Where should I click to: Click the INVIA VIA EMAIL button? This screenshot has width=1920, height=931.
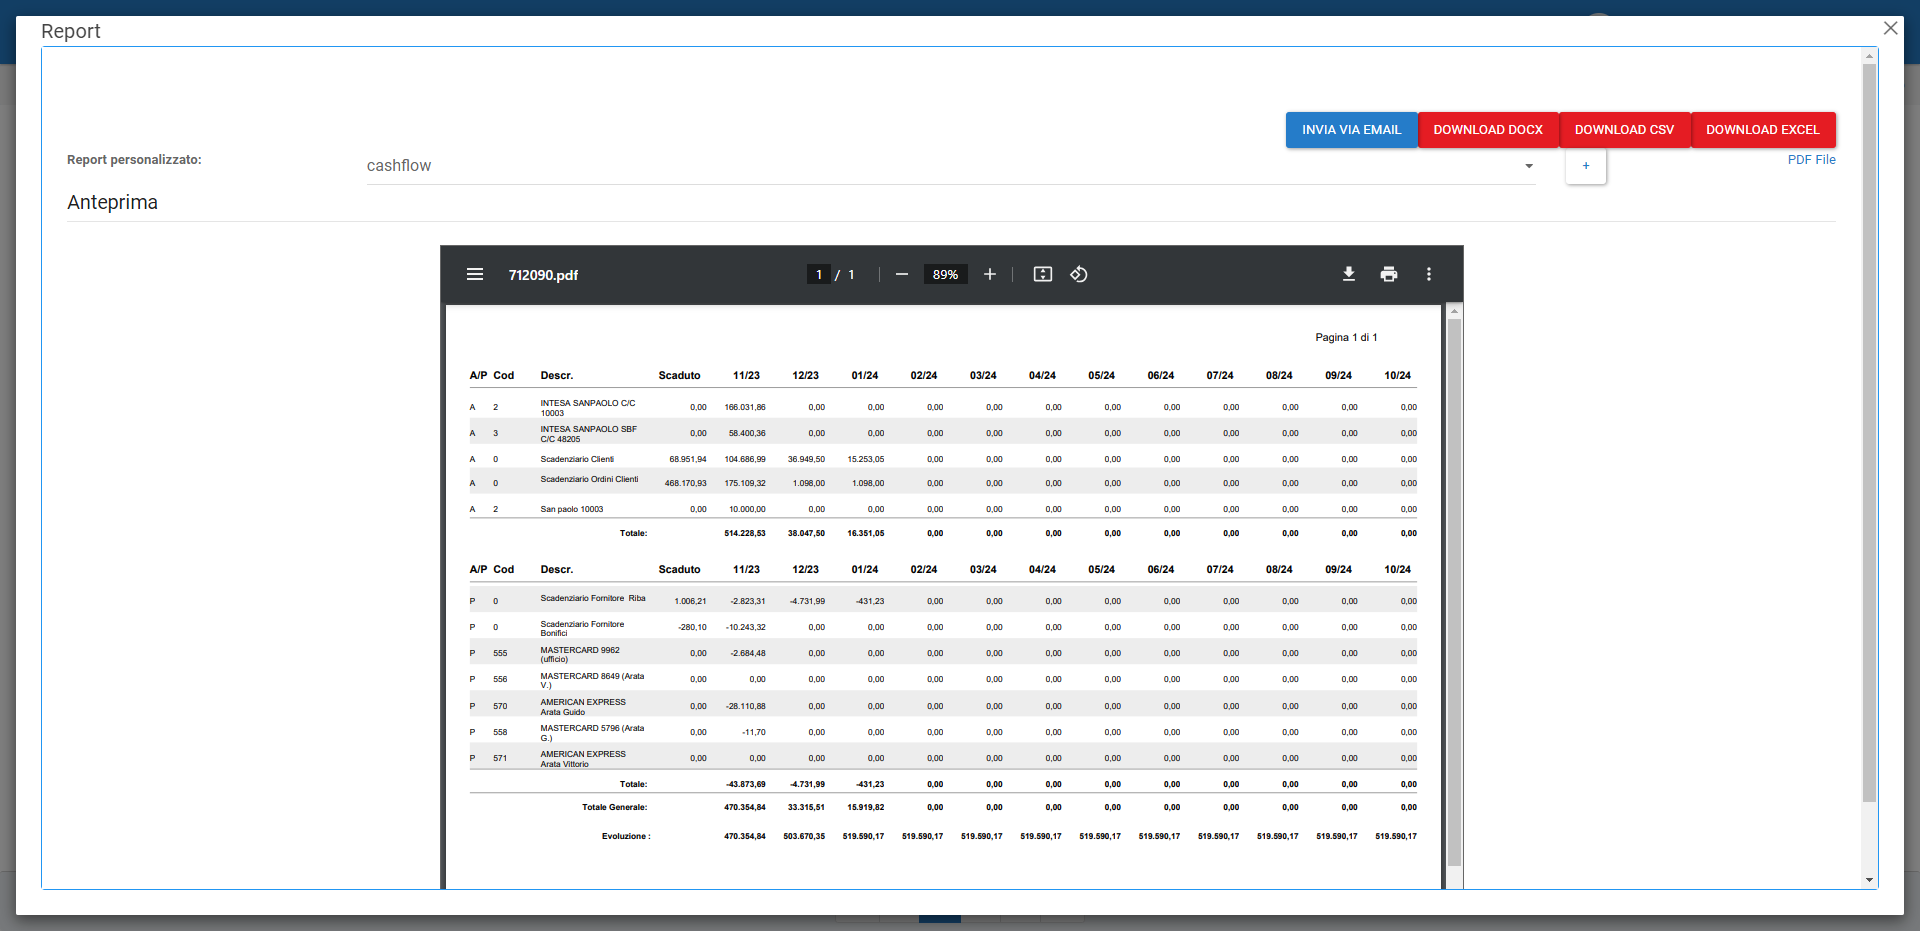click(x=1351, y=130)
